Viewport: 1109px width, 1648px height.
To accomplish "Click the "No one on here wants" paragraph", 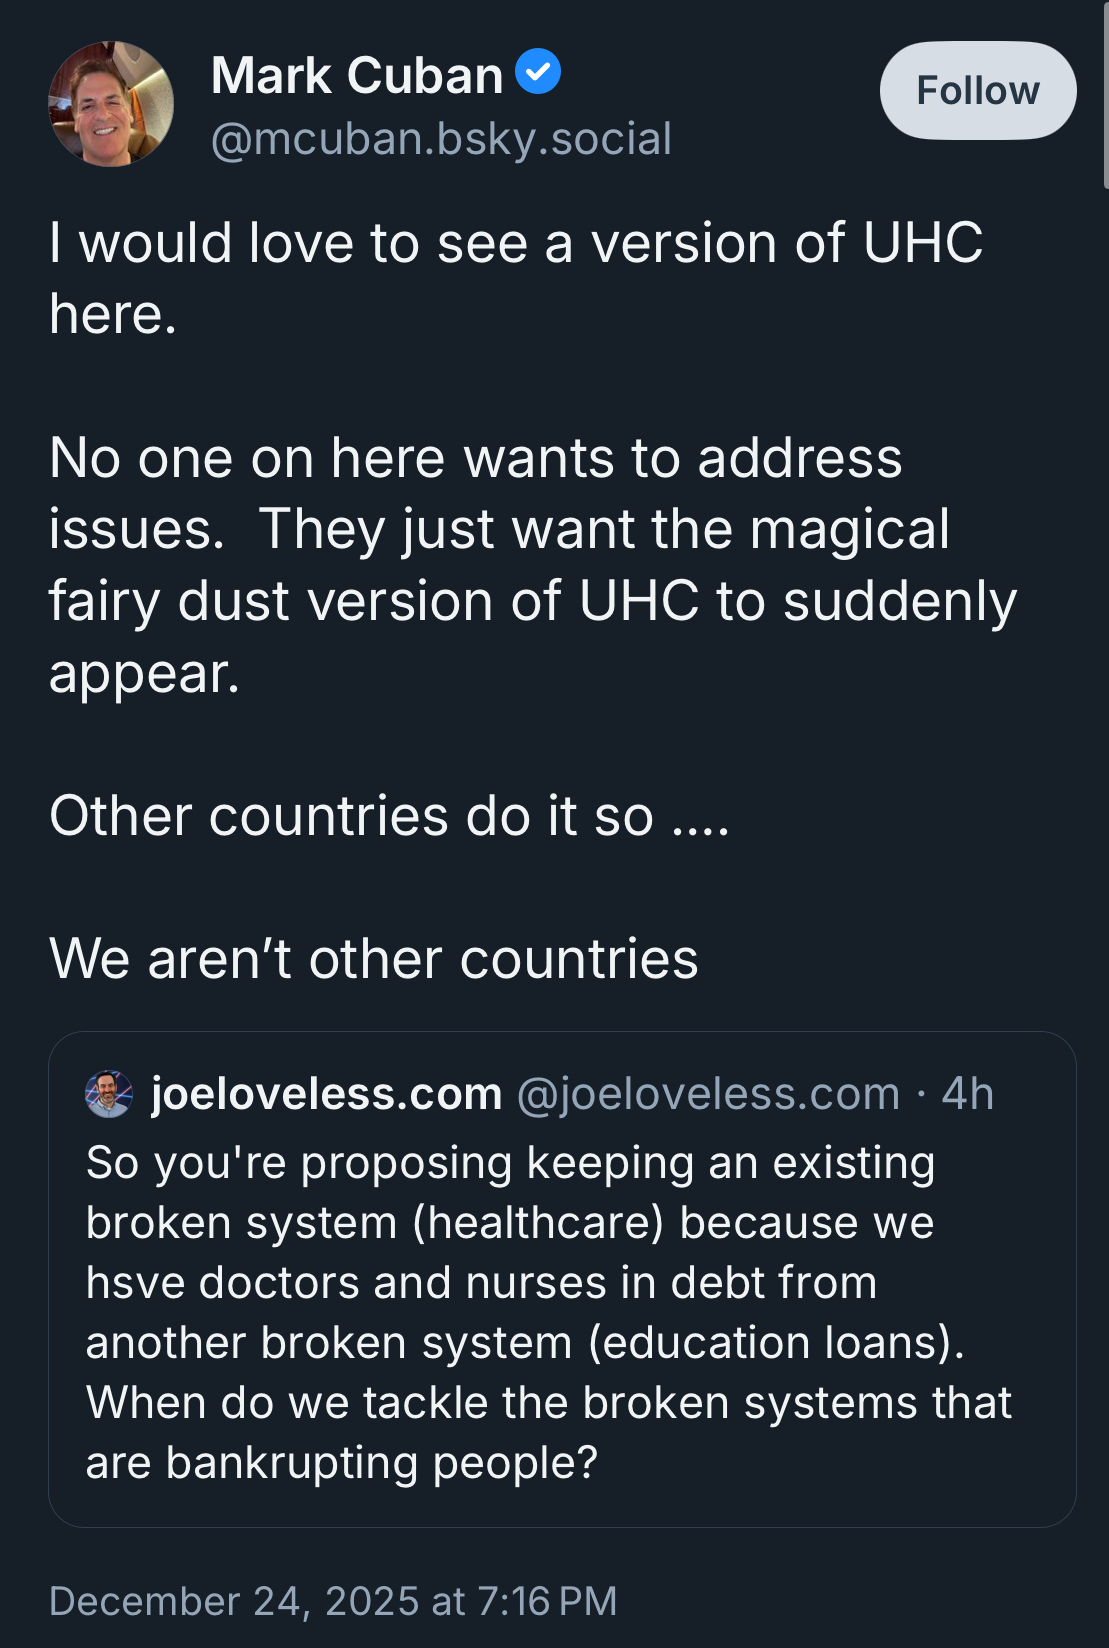I will click(x=475, y=459).
